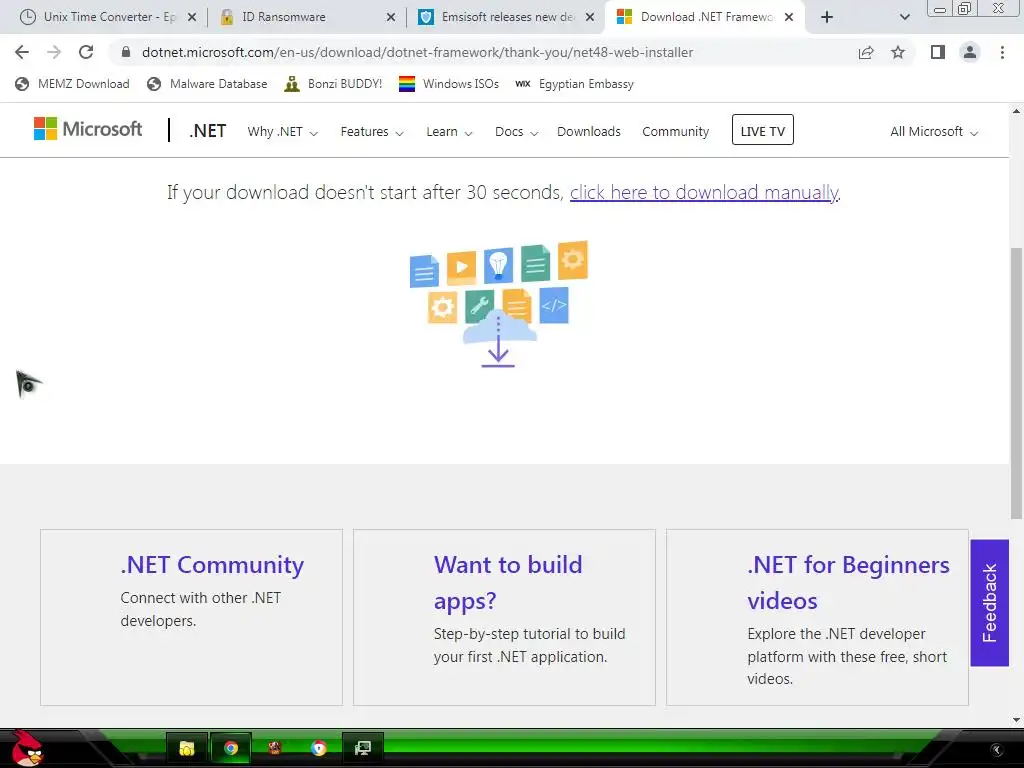Go back to the previous page
The height and width of the screenshot is (768, 1024).
[x=22, y=52]
